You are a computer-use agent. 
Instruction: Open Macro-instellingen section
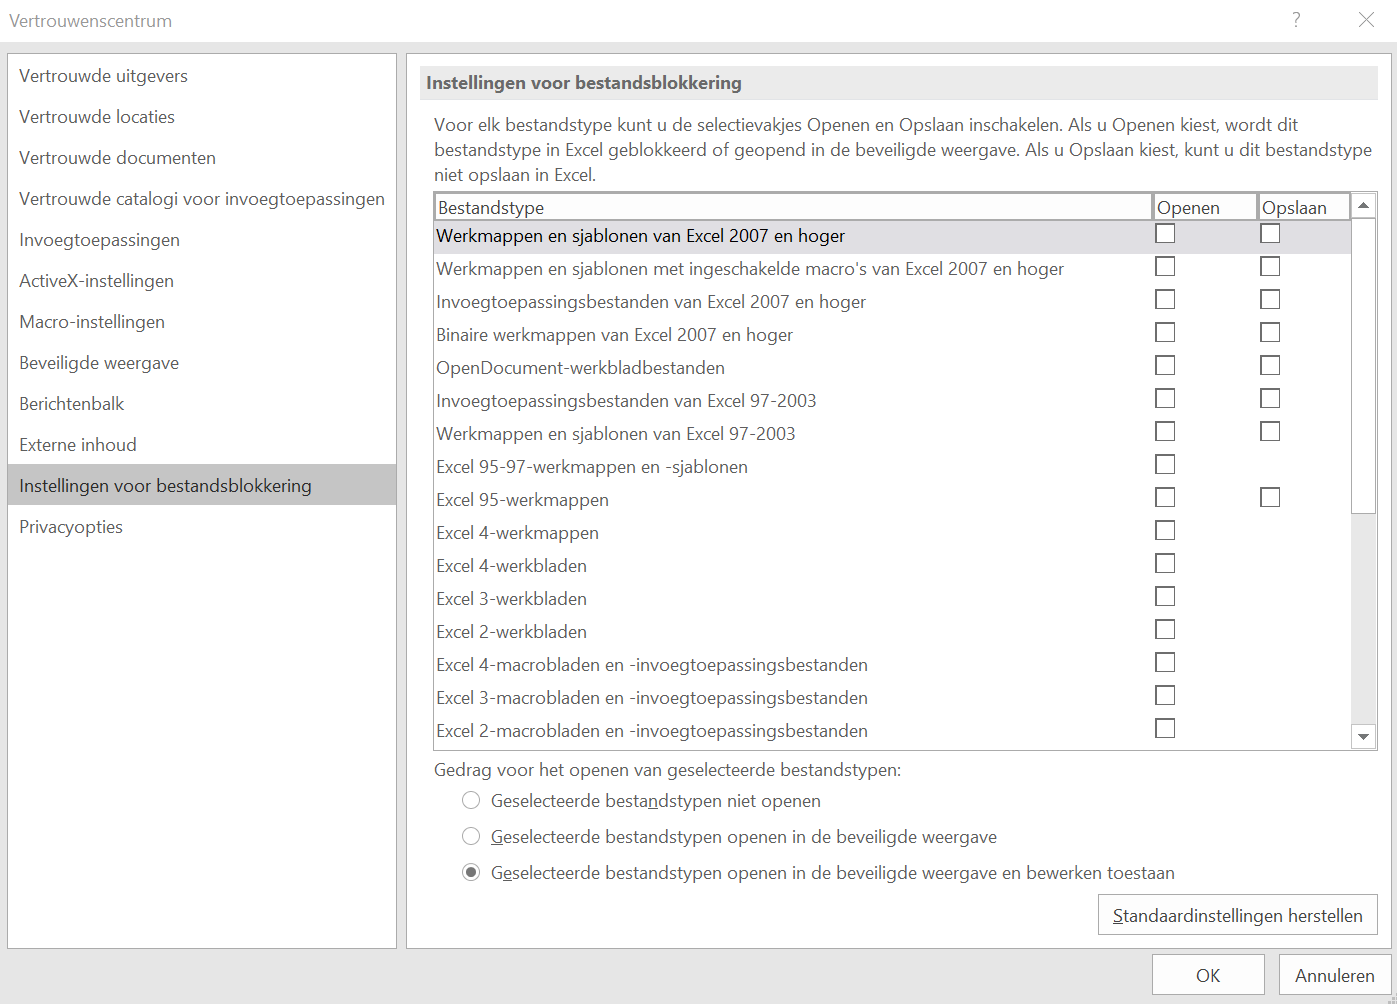[x=202, y=322]
